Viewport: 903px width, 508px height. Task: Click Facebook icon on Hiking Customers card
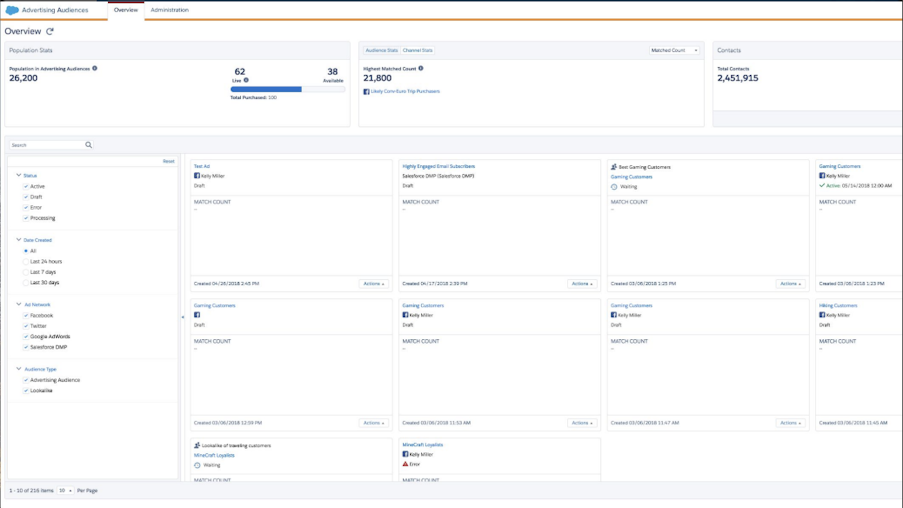pyautogui.click(x=822, y=315)
